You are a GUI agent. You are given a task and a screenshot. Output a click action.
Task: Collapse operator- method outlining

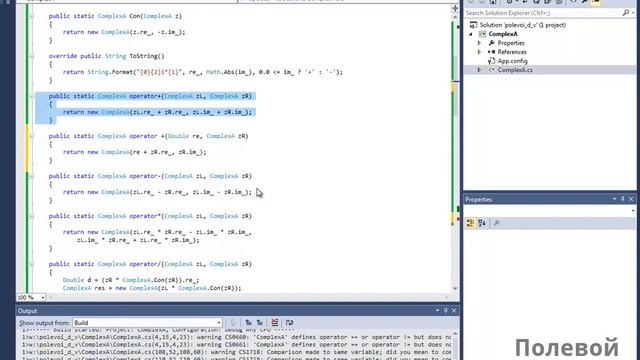pos(31,176)
